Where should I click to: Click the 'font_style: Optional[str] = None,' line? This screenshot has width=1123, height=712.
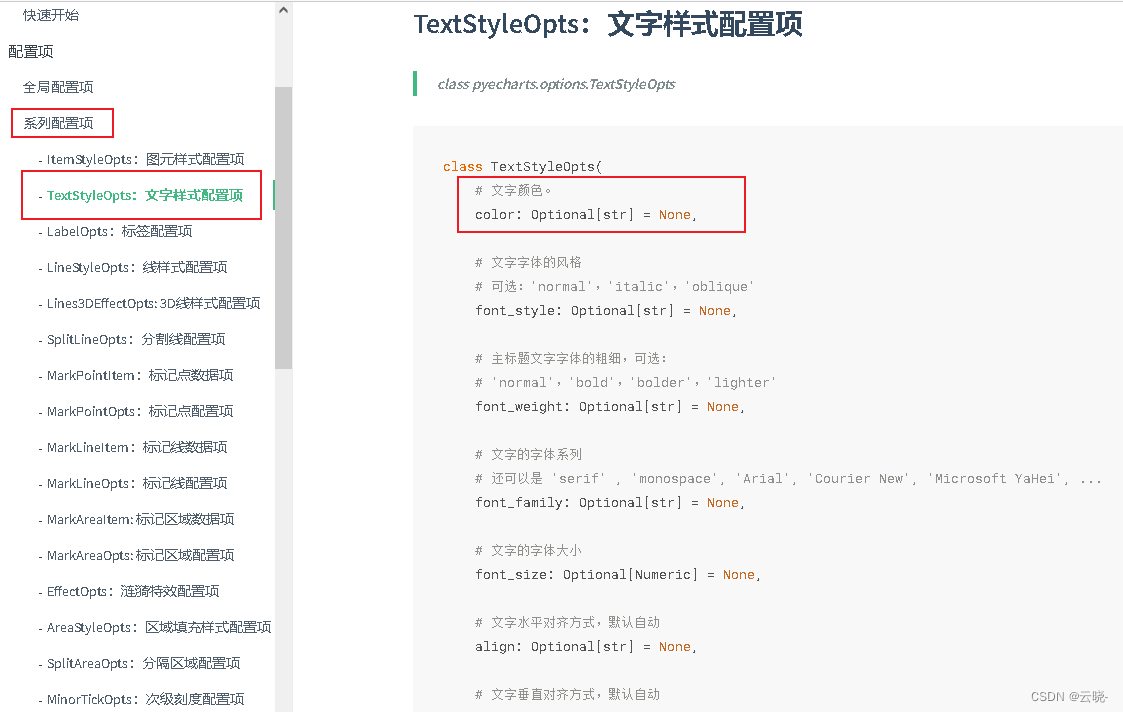(x=605, y=310)
